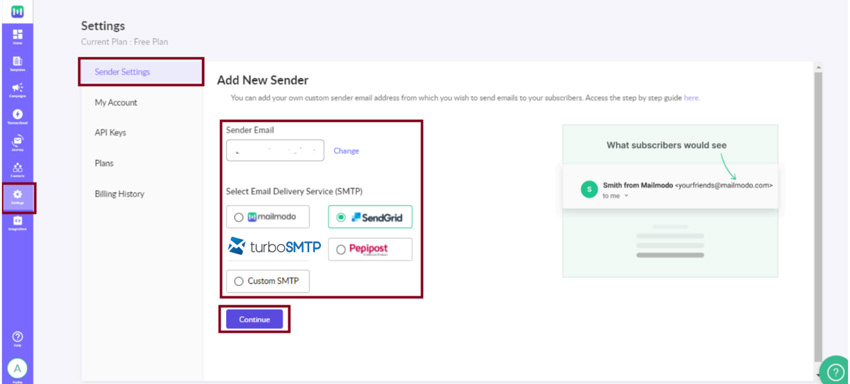Open the Home dashboard icon in sidebar
The image size is (850, 384).
tap(17, 36)
